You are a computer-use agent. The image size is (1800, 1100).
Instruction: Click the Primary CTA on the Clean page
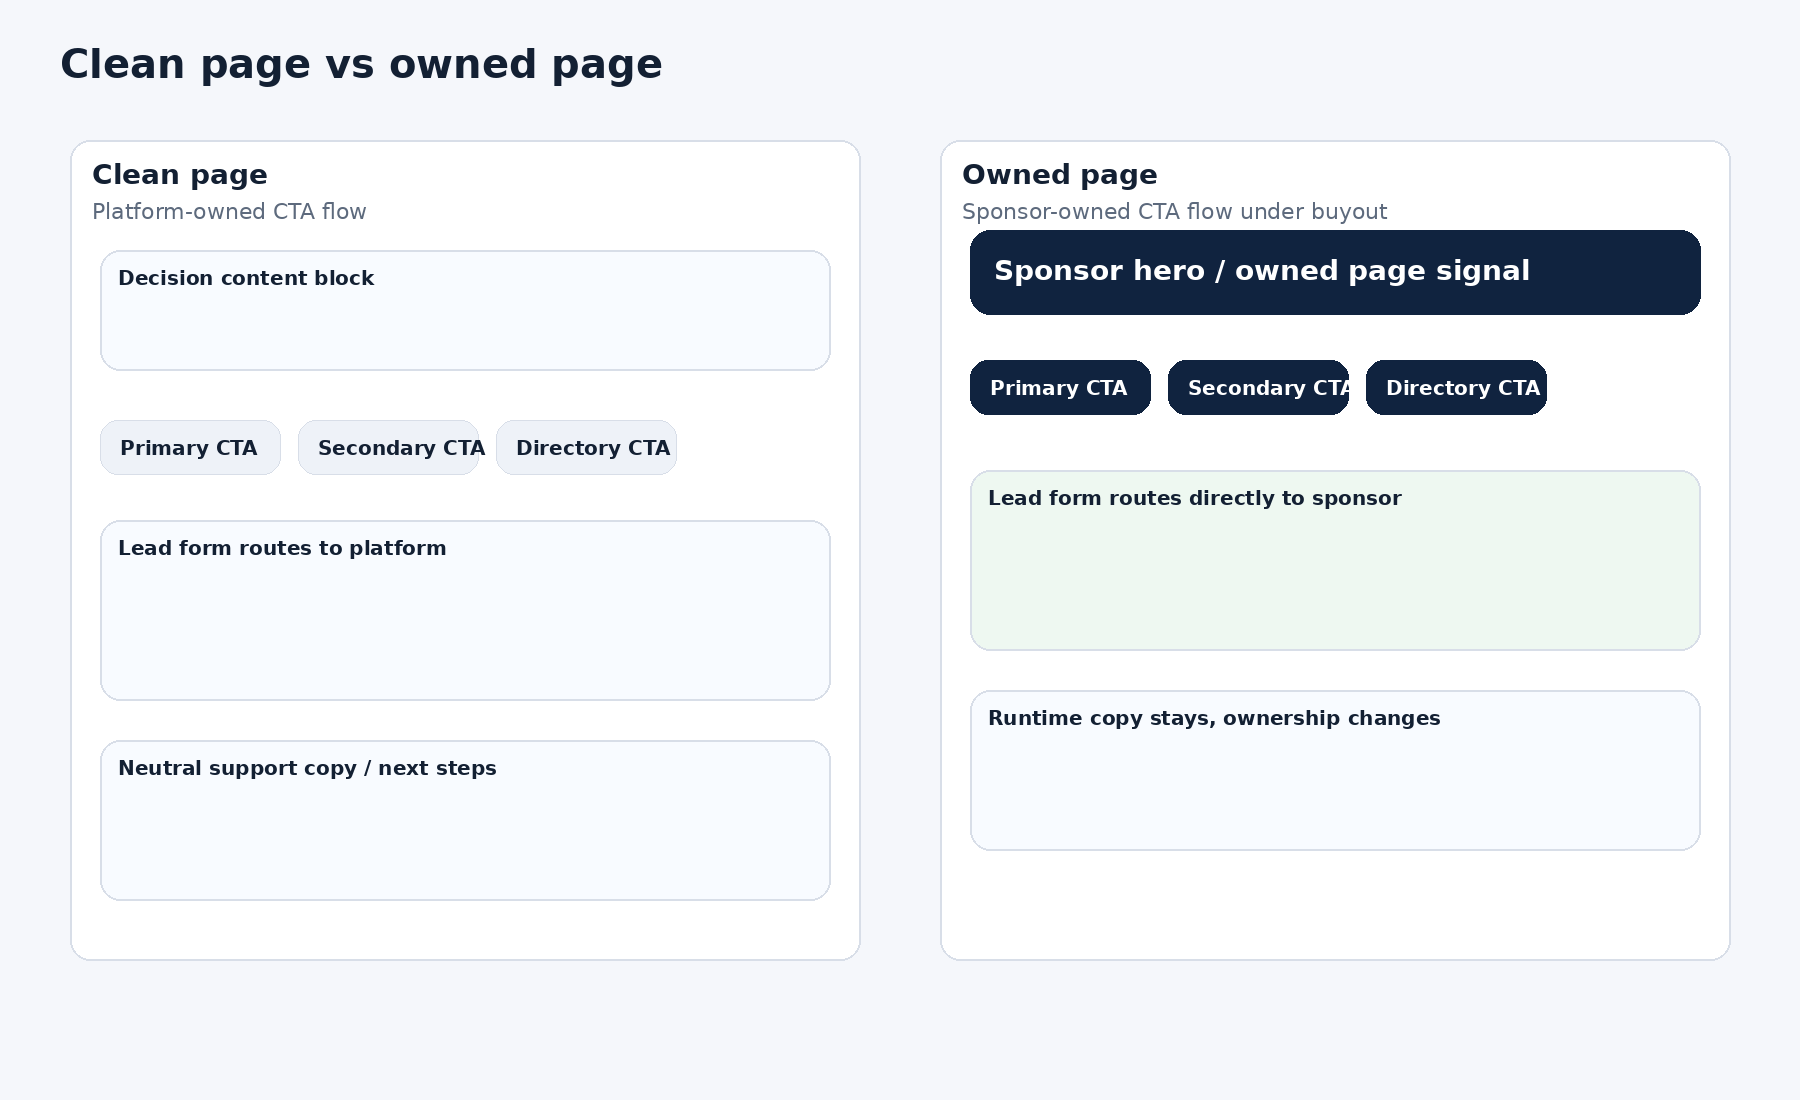tap(190, 447)
